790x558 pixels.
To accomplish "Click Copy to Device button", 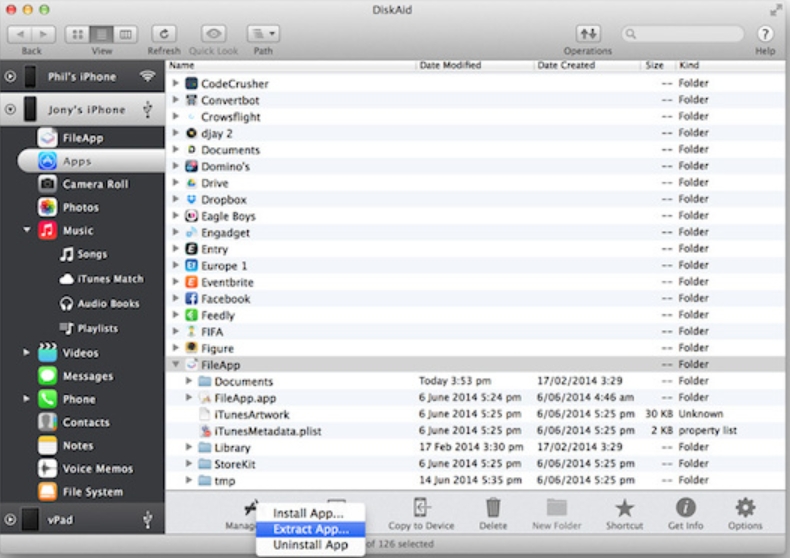I will (421, 513).
